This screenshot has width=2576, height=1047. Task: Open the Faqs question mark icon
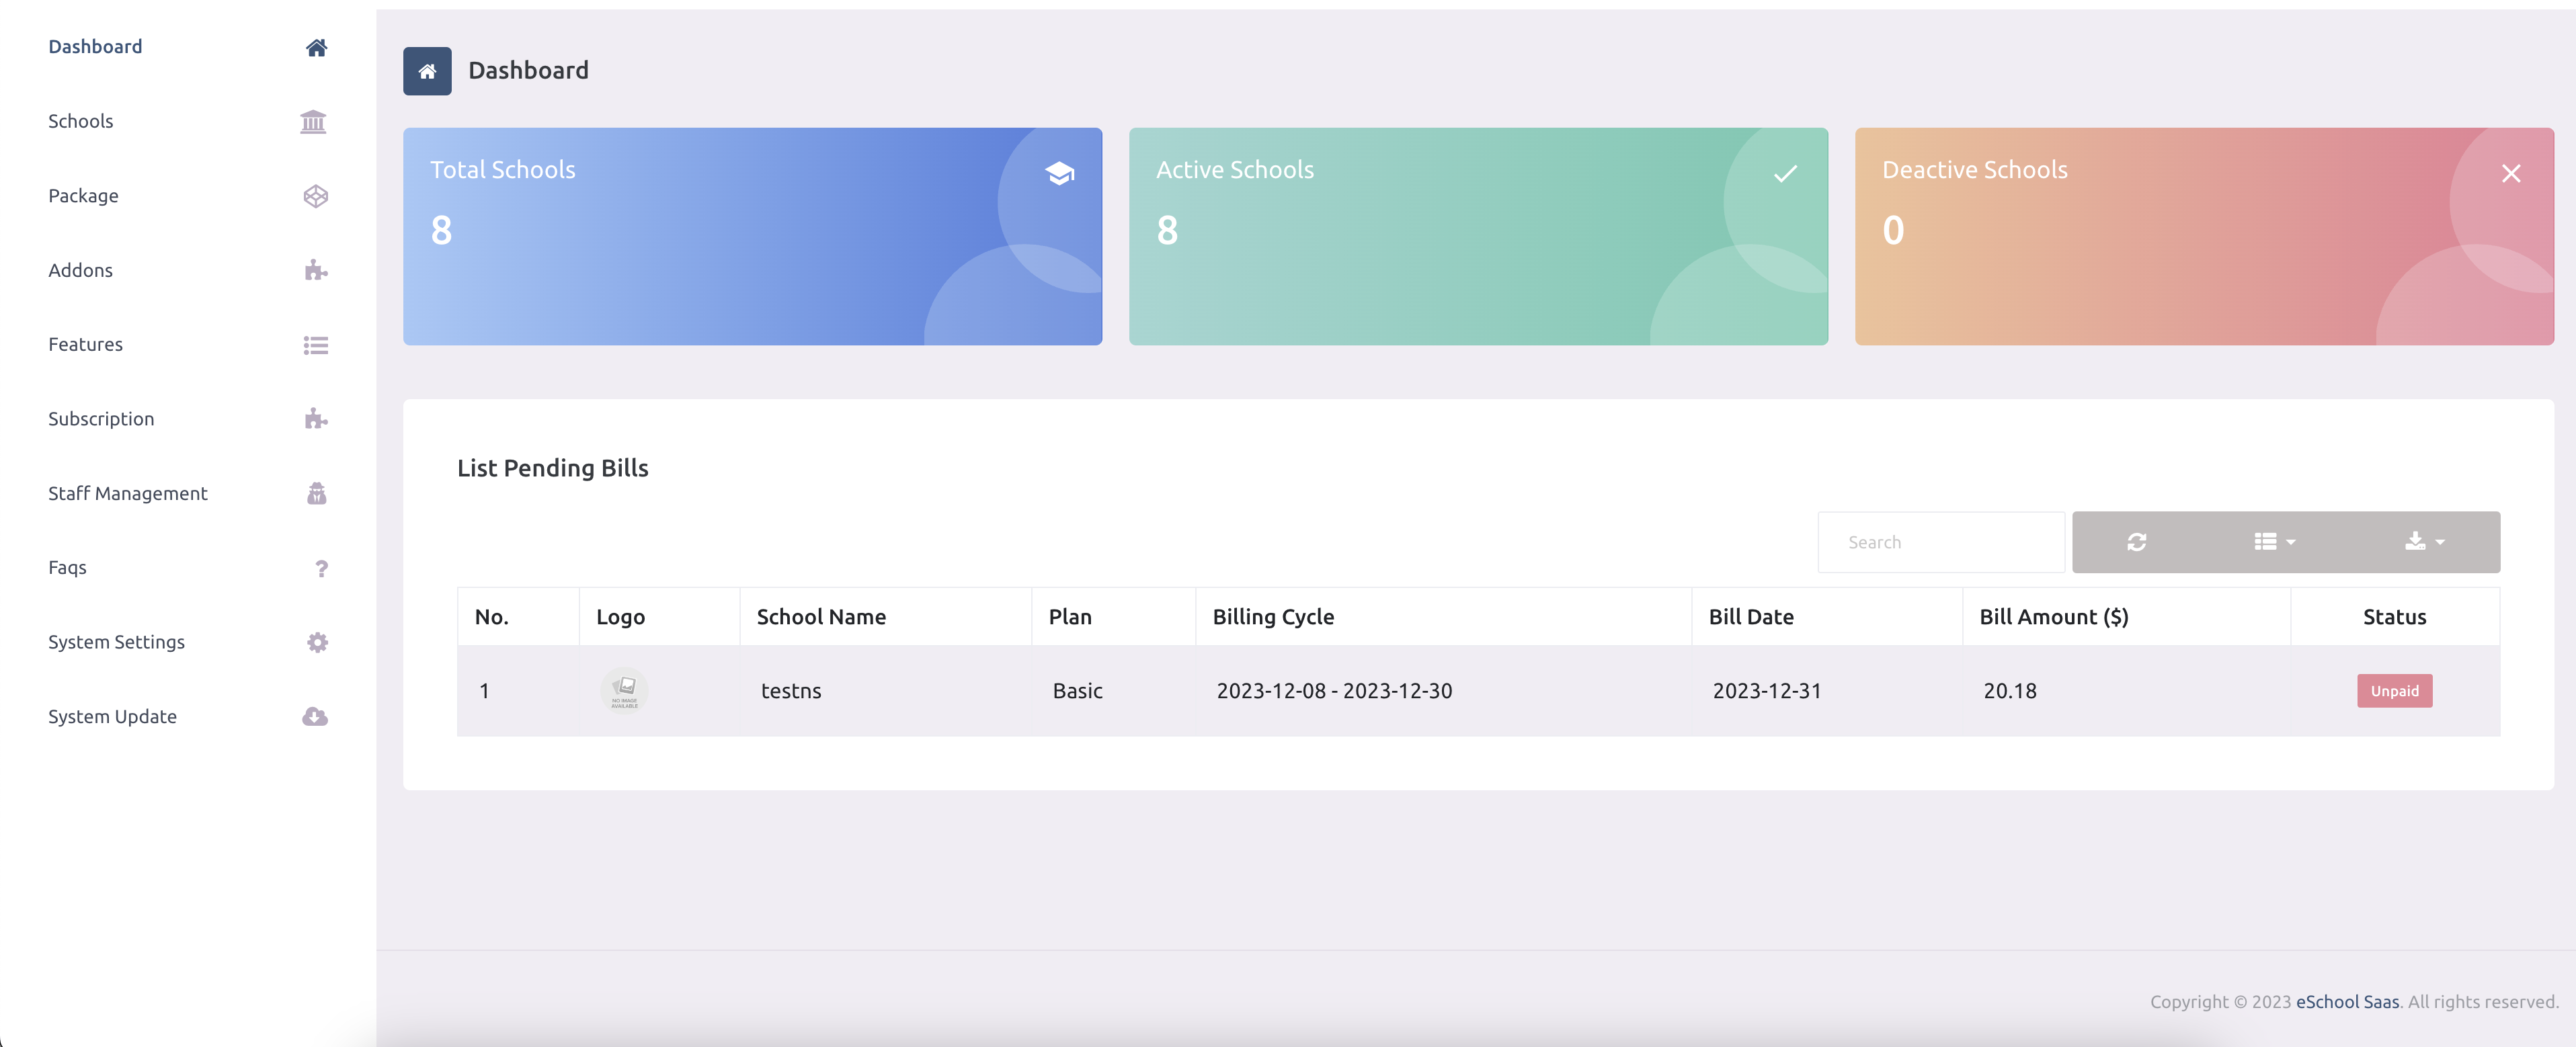click(x=320, y=569)
